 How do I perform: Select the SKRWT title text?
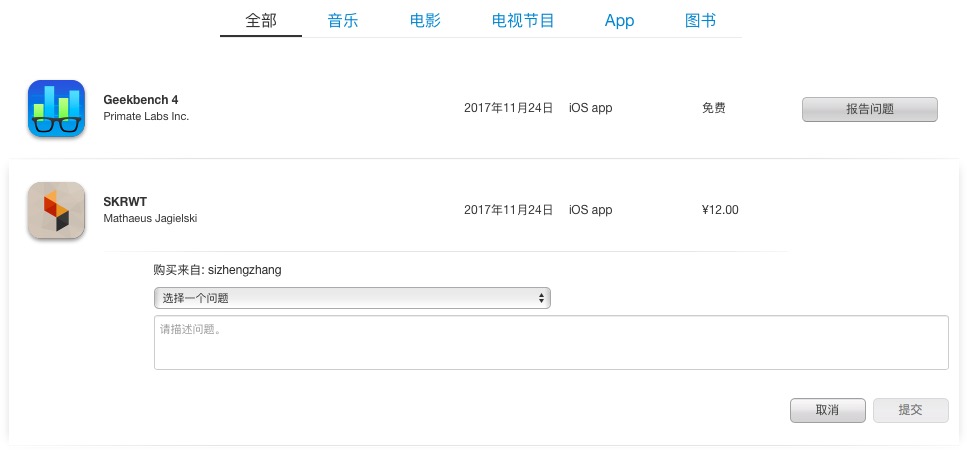pos(125,202)
